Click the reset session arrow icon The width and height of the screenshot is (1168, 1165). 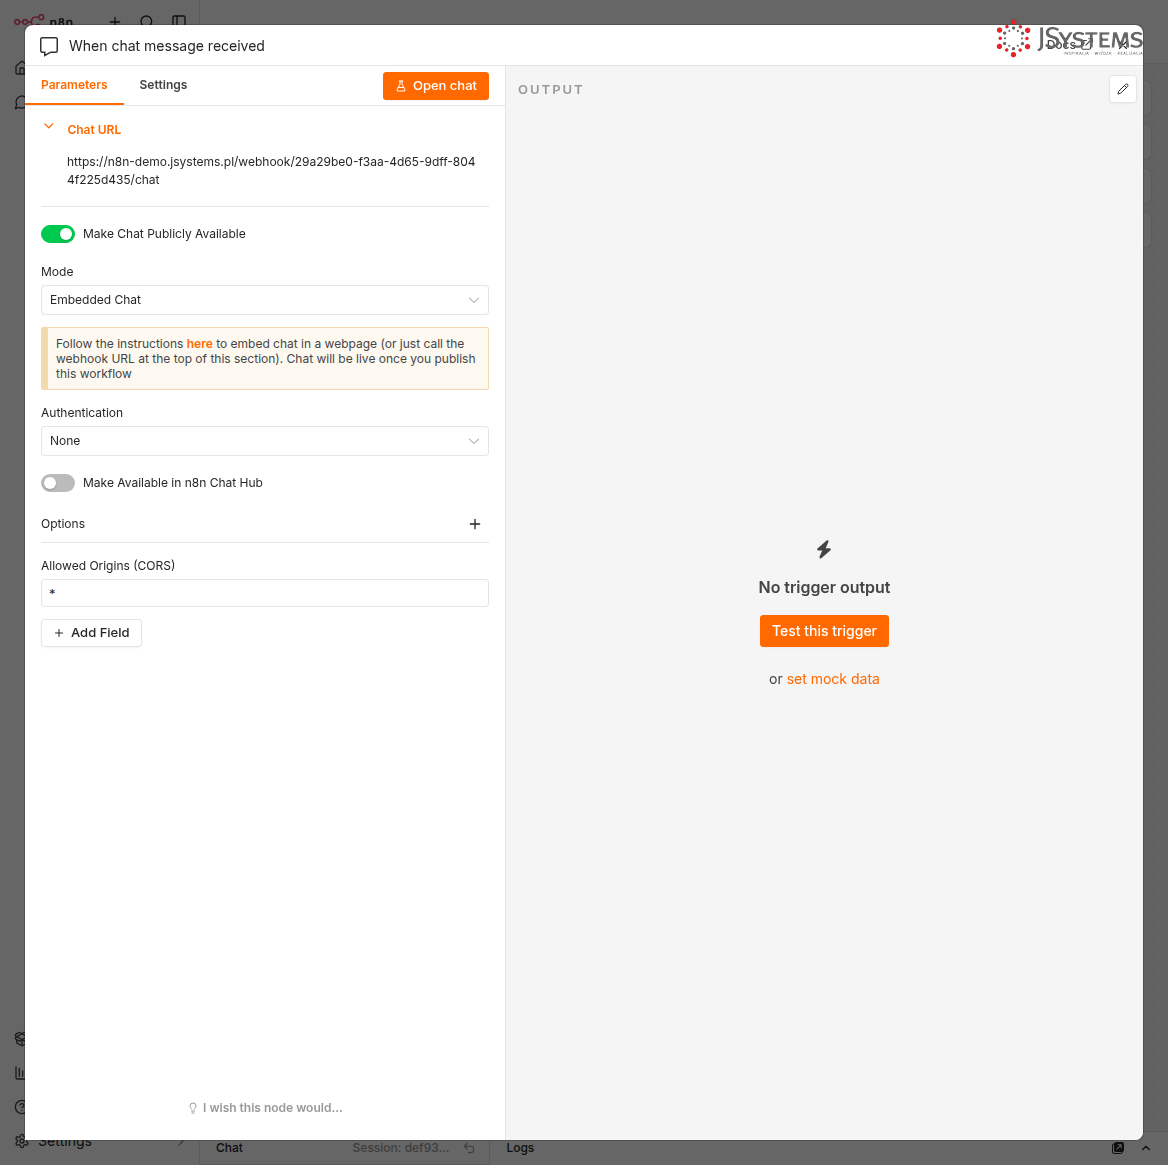point(469,1149)
